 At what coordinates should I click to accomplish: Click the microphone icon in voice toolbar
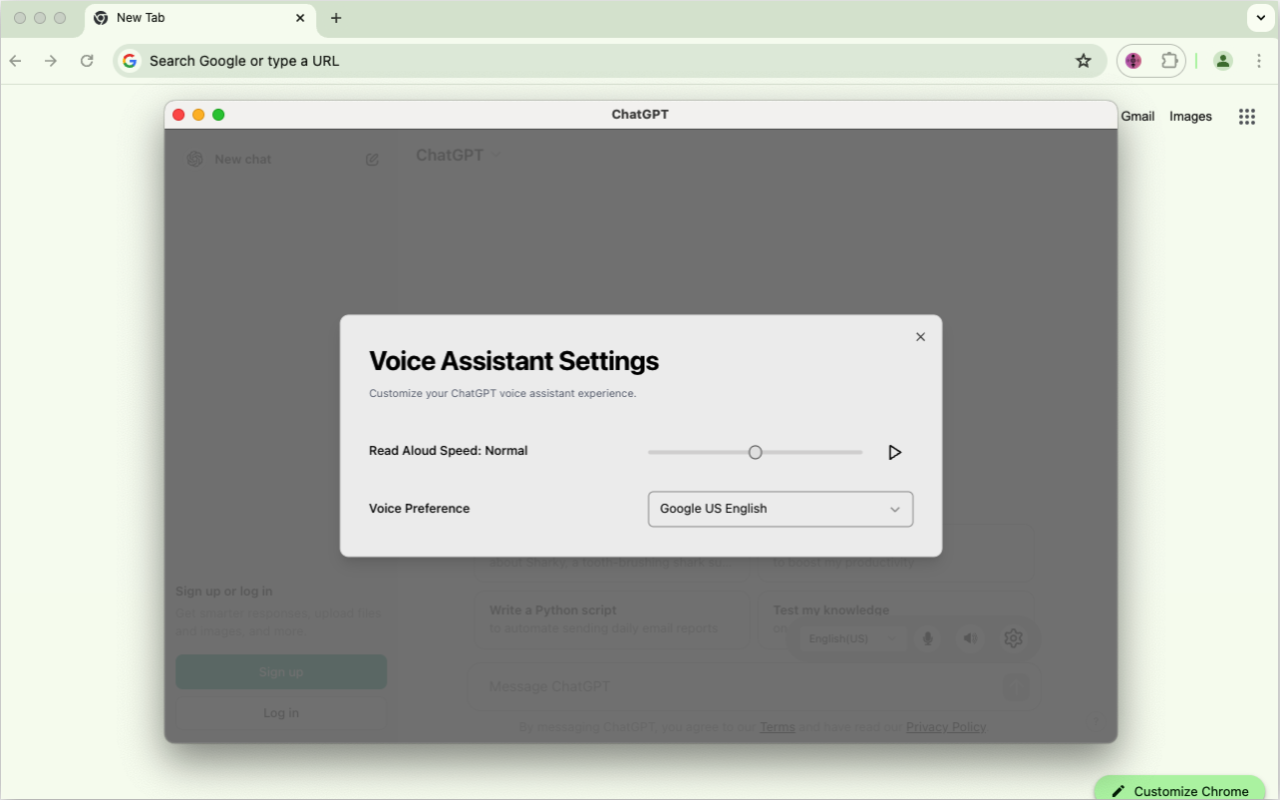[x=928, y=638]
